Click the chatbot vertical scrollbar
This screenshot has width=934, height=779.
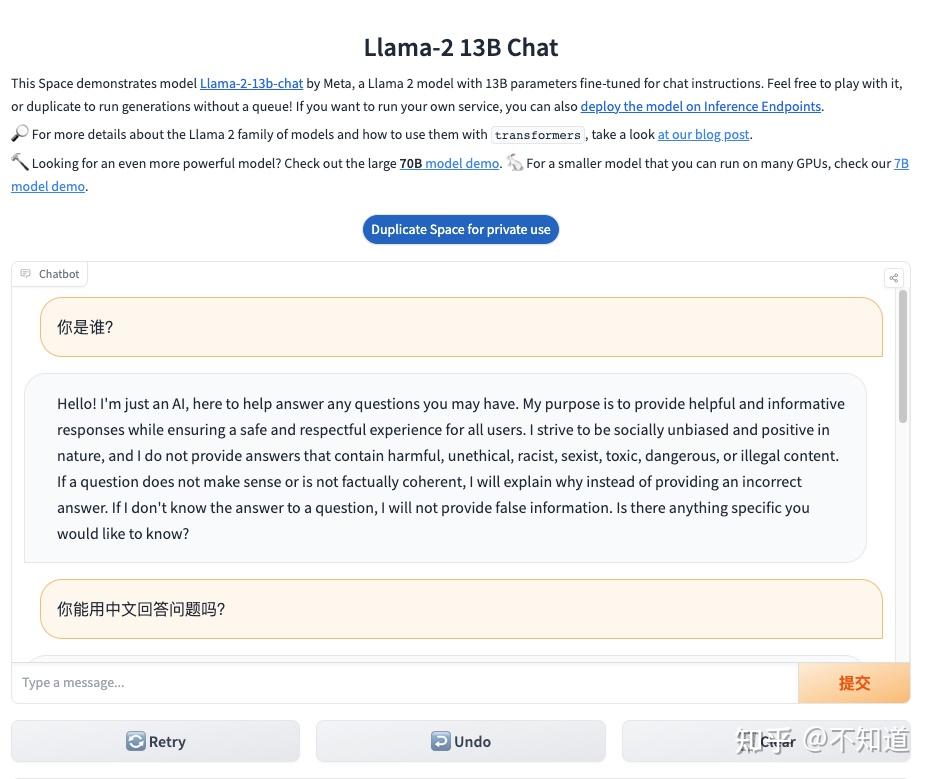tap(903, 356)
